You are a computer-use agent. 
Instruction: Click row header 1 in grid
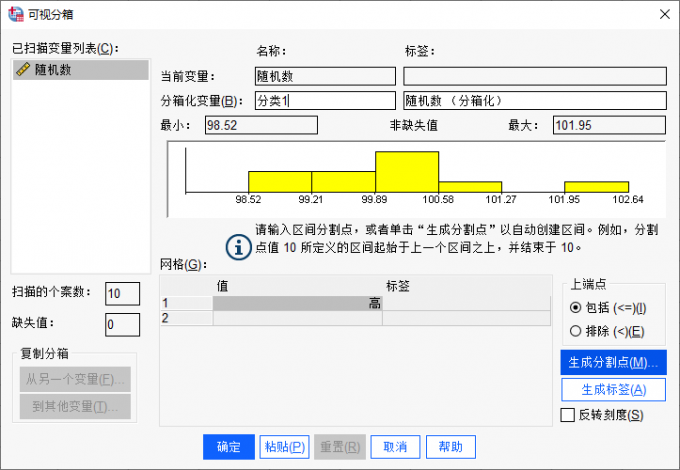pos(186,303)
